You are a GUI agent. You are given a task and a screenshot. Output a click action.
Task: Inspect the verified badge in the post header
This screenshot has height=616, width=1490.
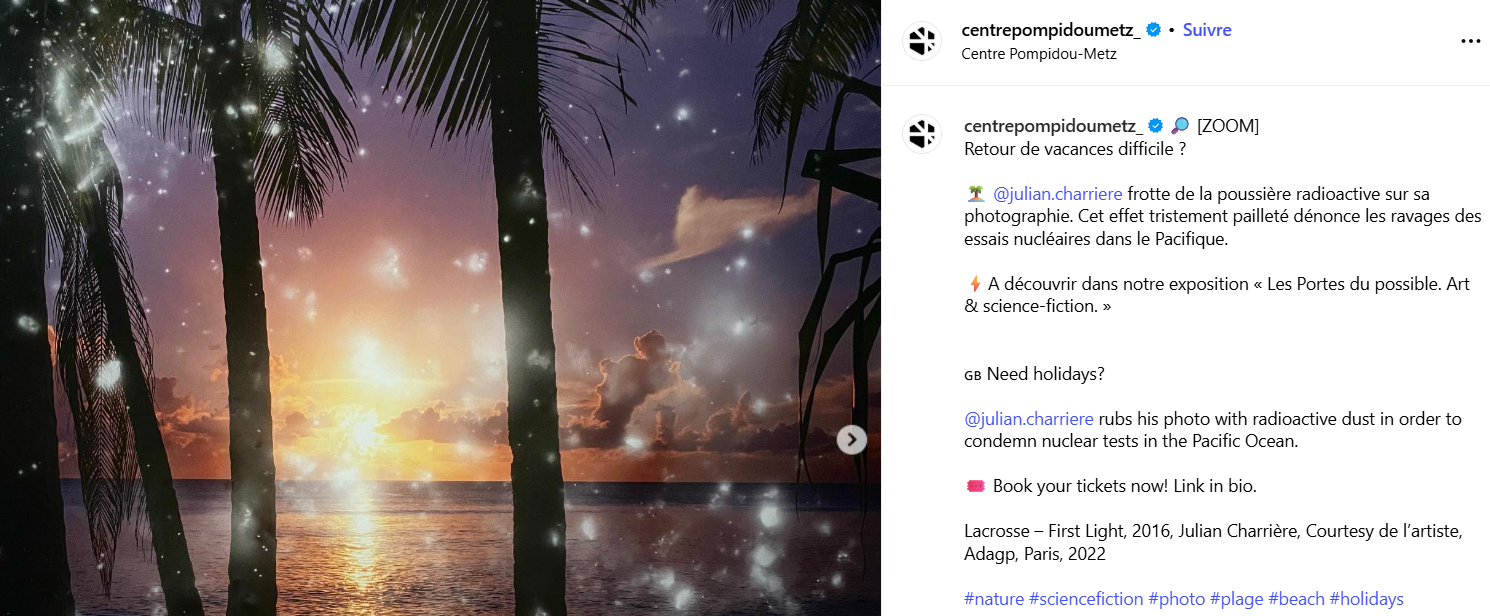1153,30
